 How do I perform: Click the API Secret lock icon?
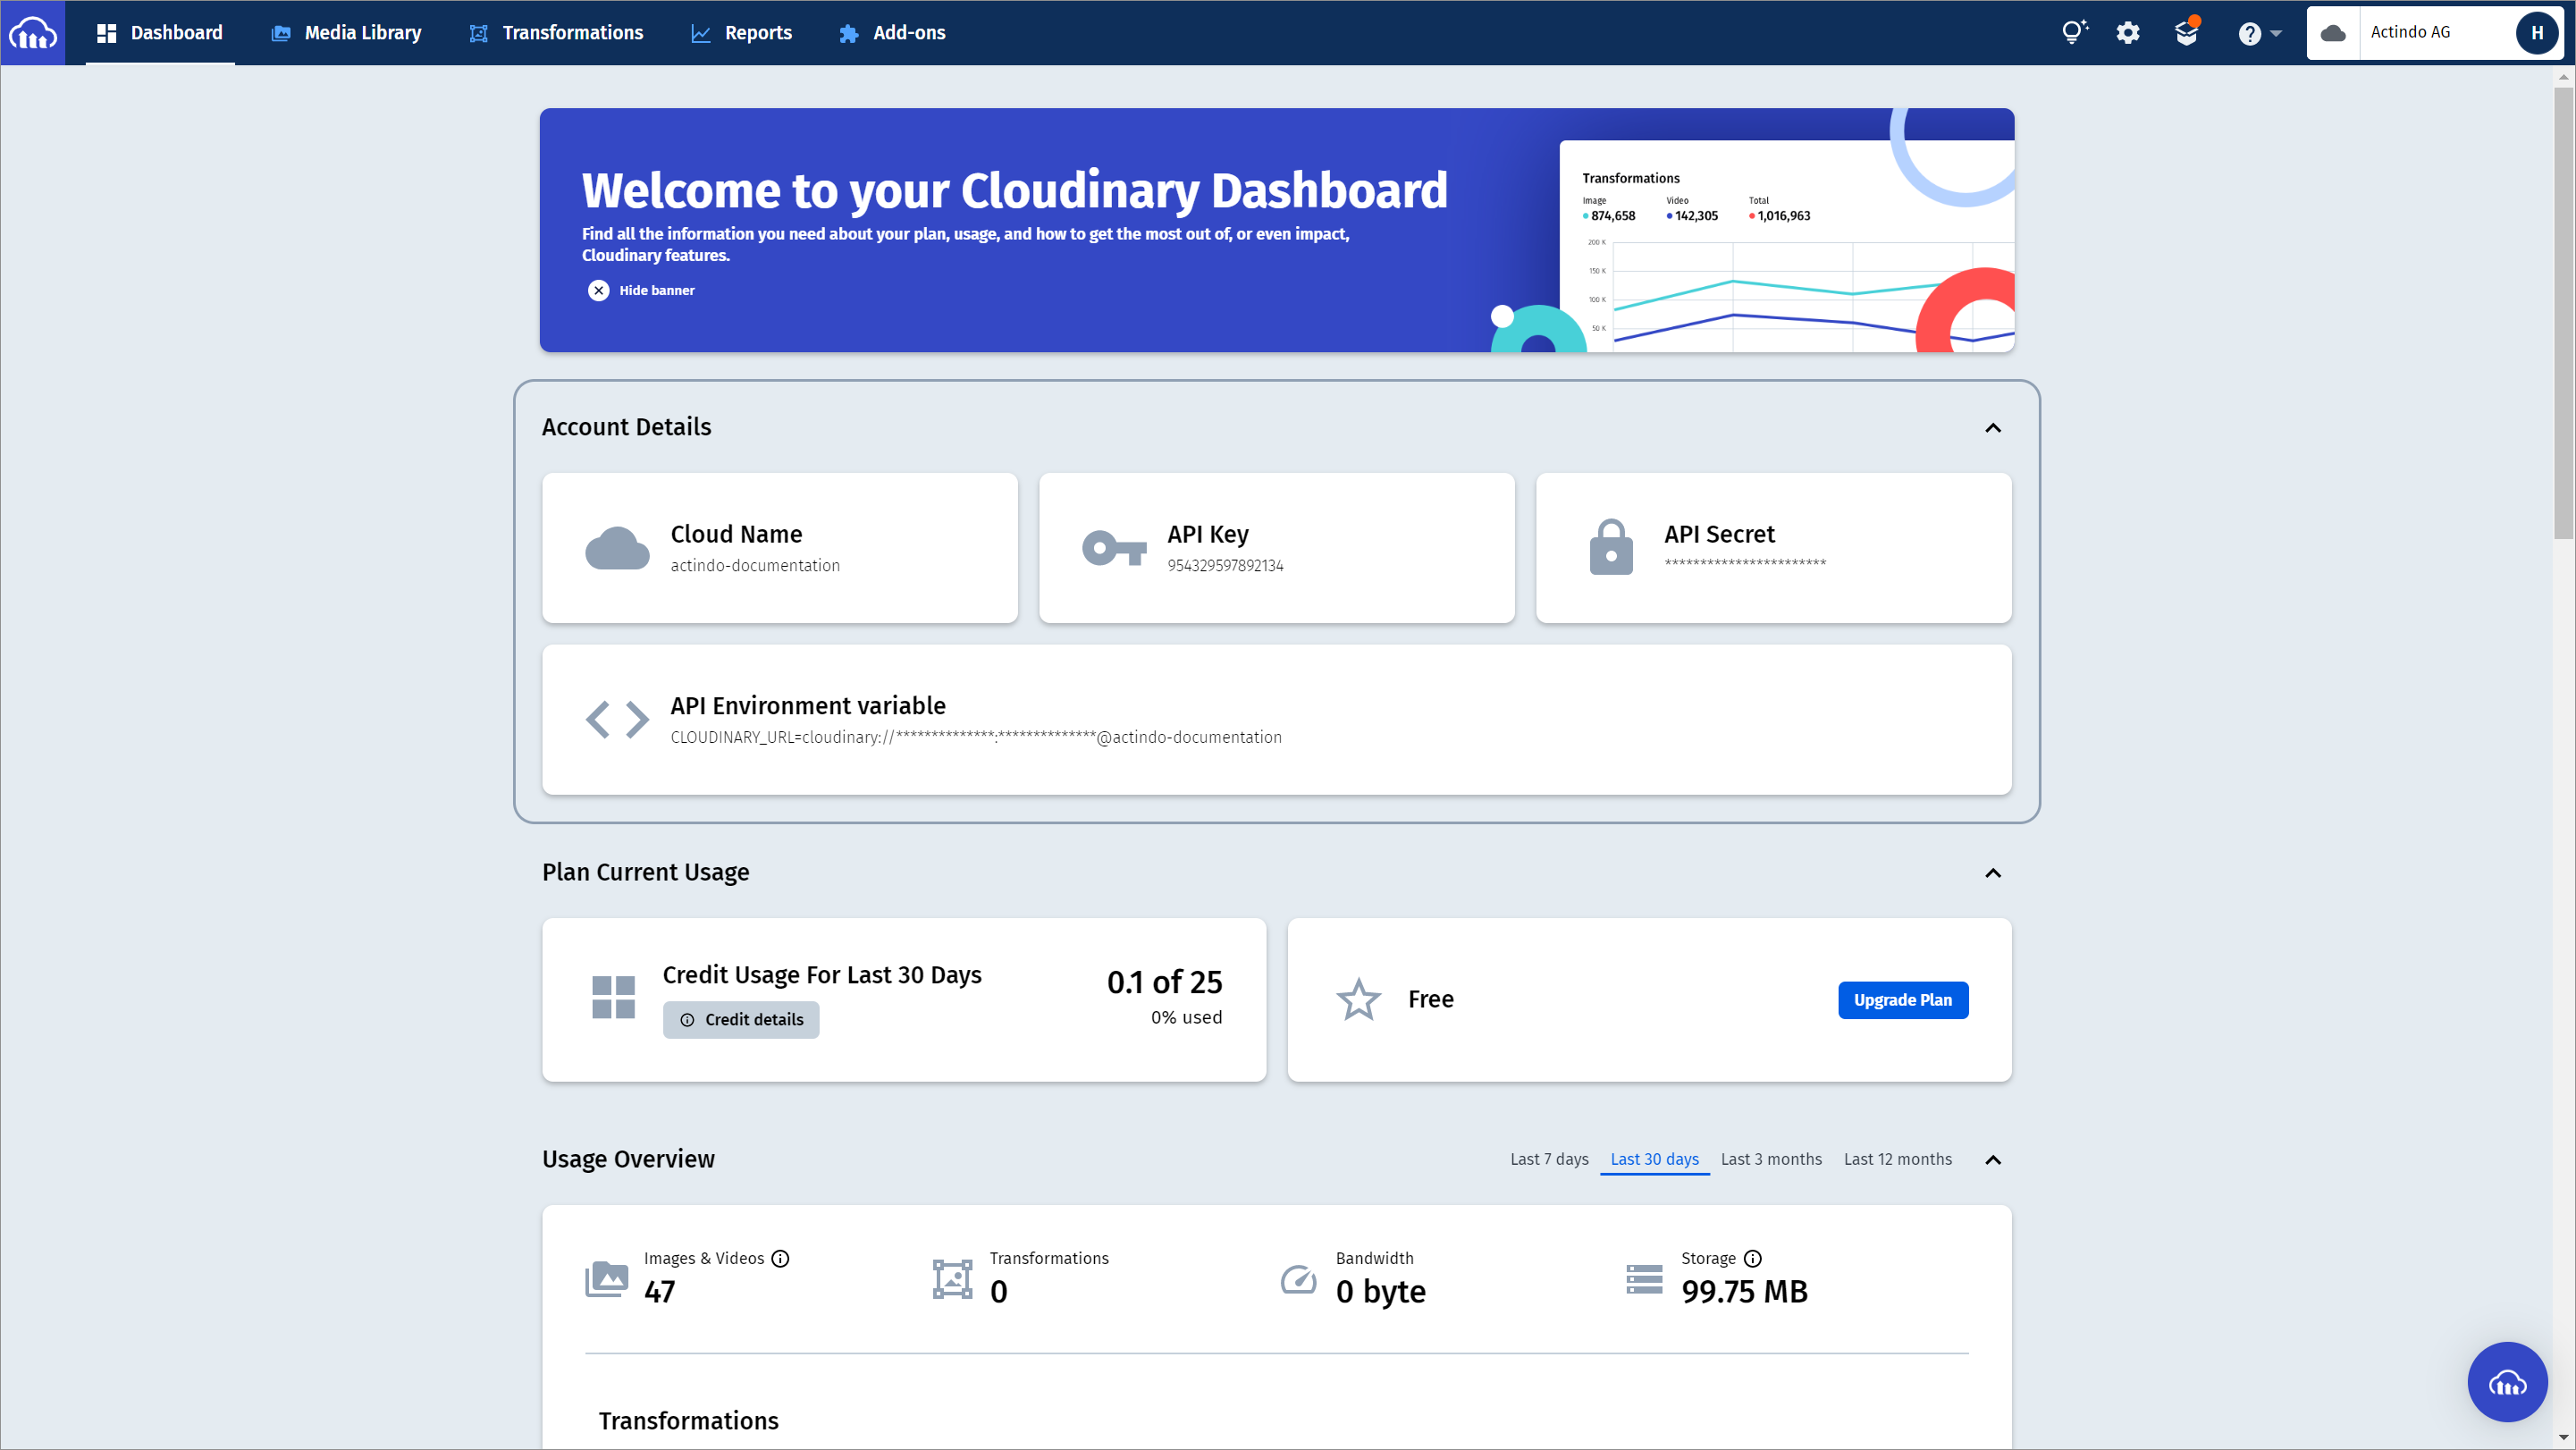(1611, 546)
